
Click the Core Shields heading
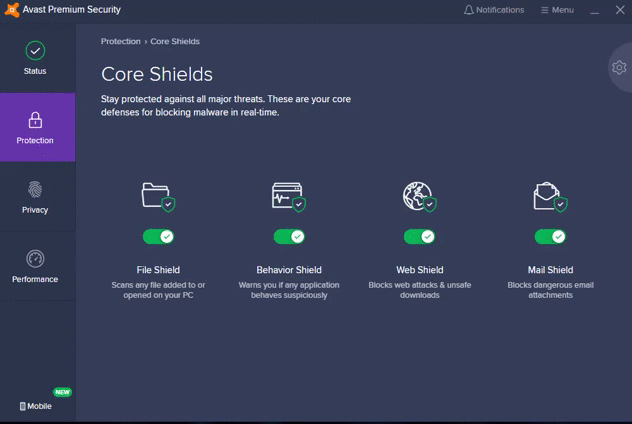[x=157, y=74]
